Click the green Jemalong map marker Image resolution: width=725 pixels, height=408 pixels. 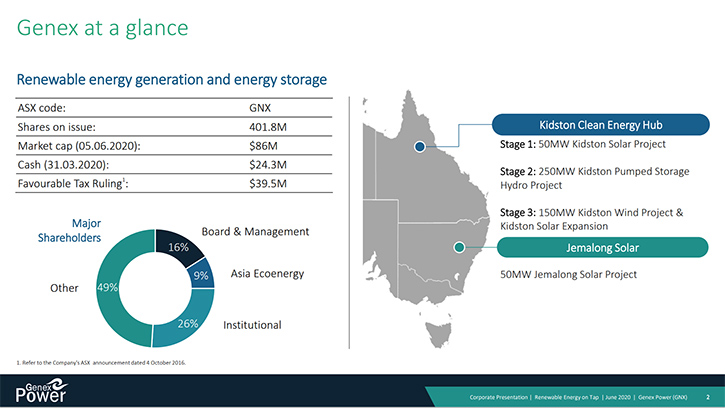[459, 247]
